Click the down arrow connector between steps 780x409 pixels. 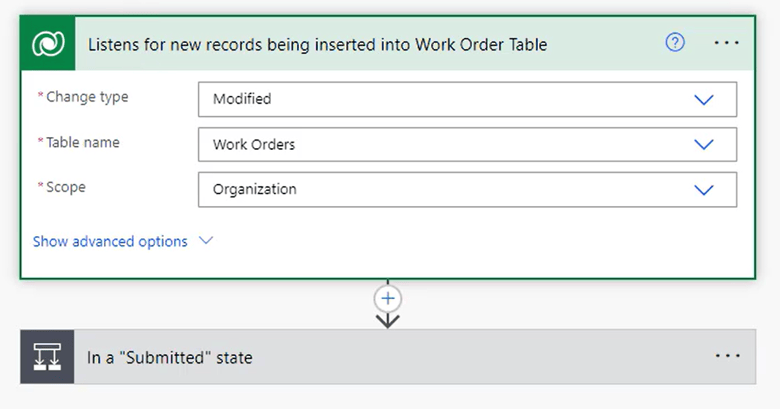(x=388, y=320)
